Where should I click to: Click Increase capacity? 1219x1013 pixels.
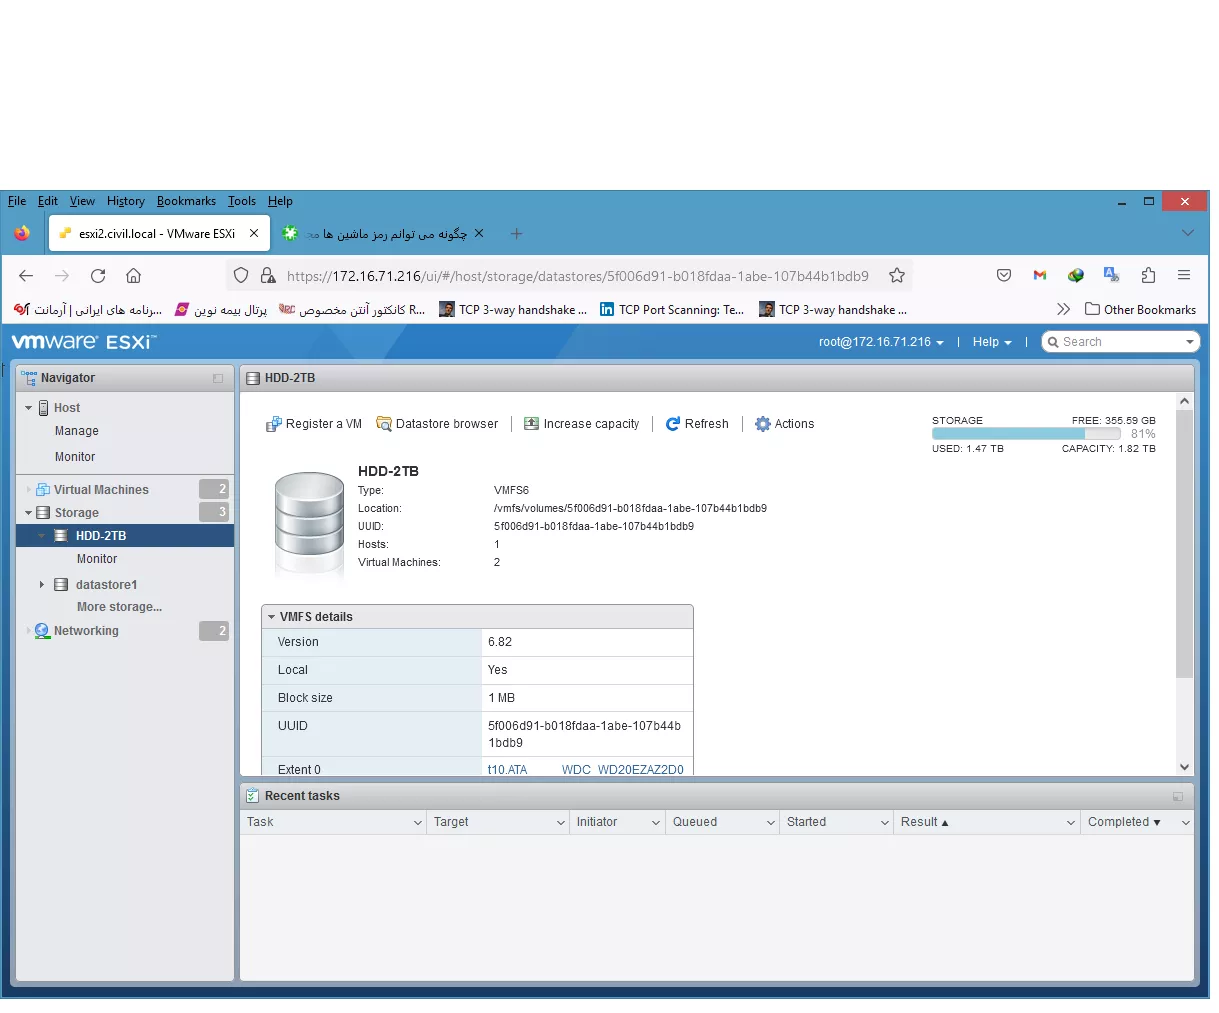(582, 424)
